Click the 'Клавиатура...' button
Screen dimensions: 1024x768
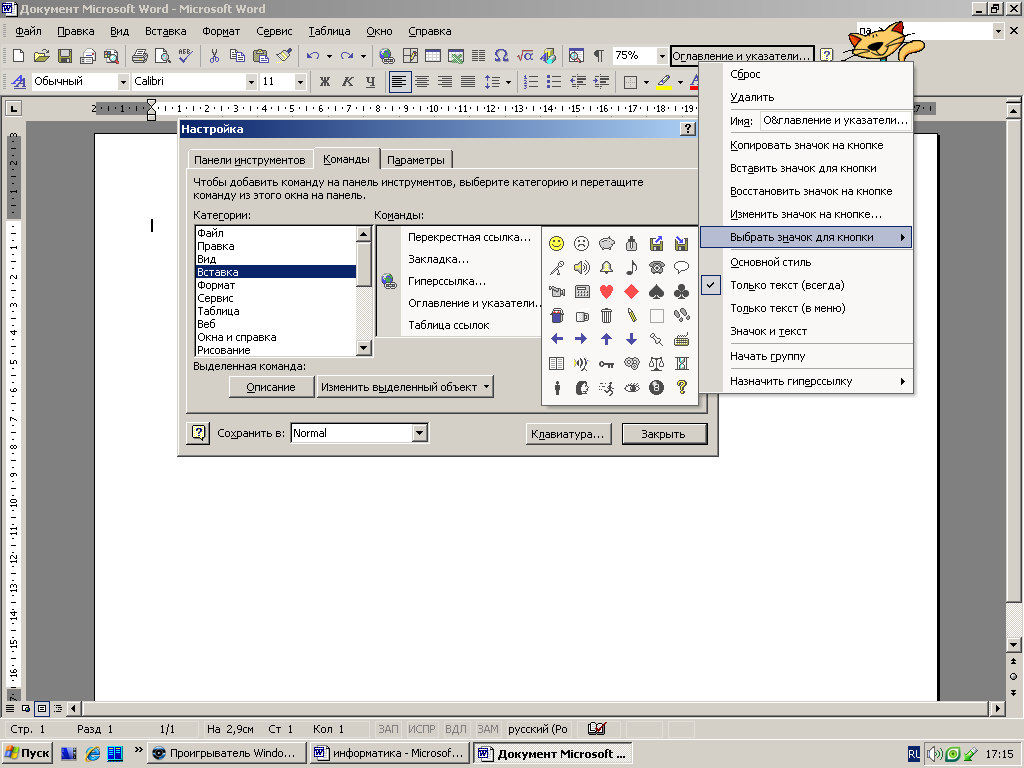[x=568, y=434]
